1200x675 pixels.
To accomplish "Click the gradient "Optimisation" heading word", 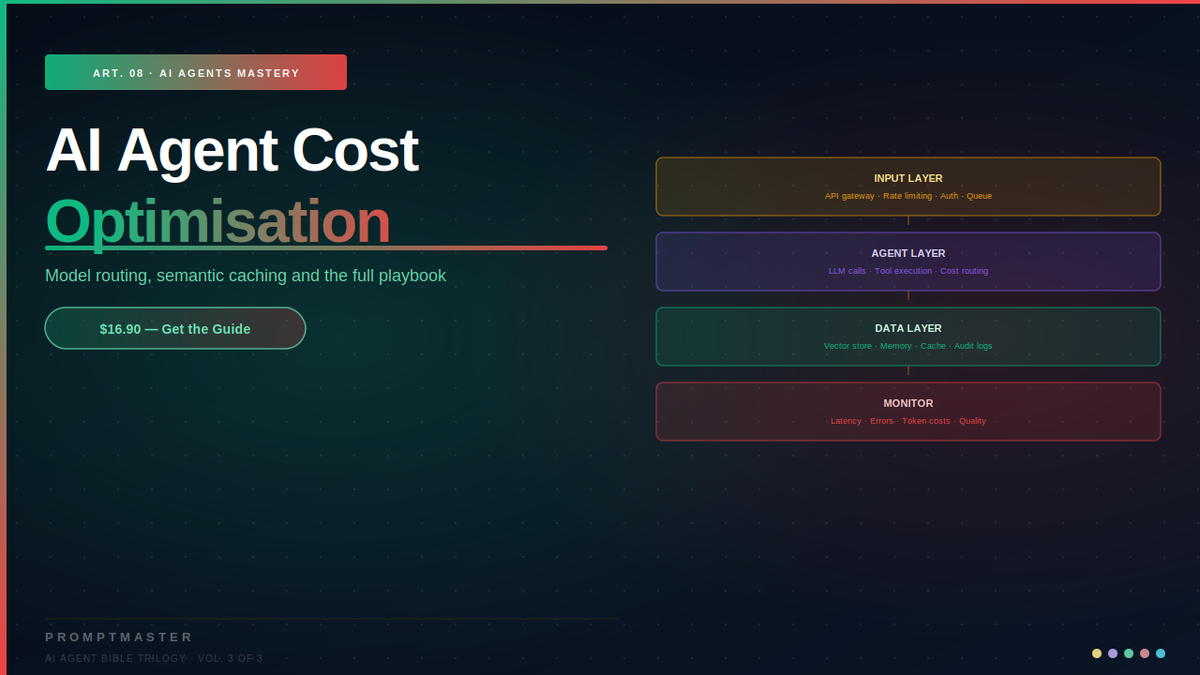I will coord(217,222).
